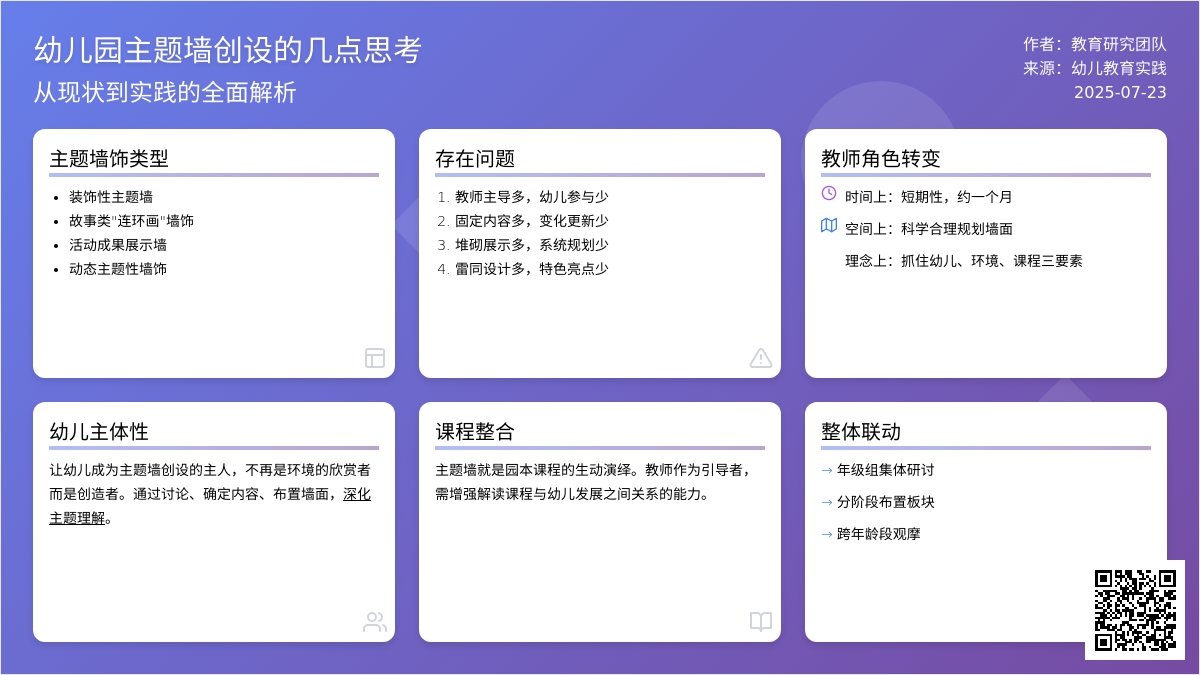Click item 教师主导多，幼儿参与少
1200x675 pixels.
tap(532, 197)
